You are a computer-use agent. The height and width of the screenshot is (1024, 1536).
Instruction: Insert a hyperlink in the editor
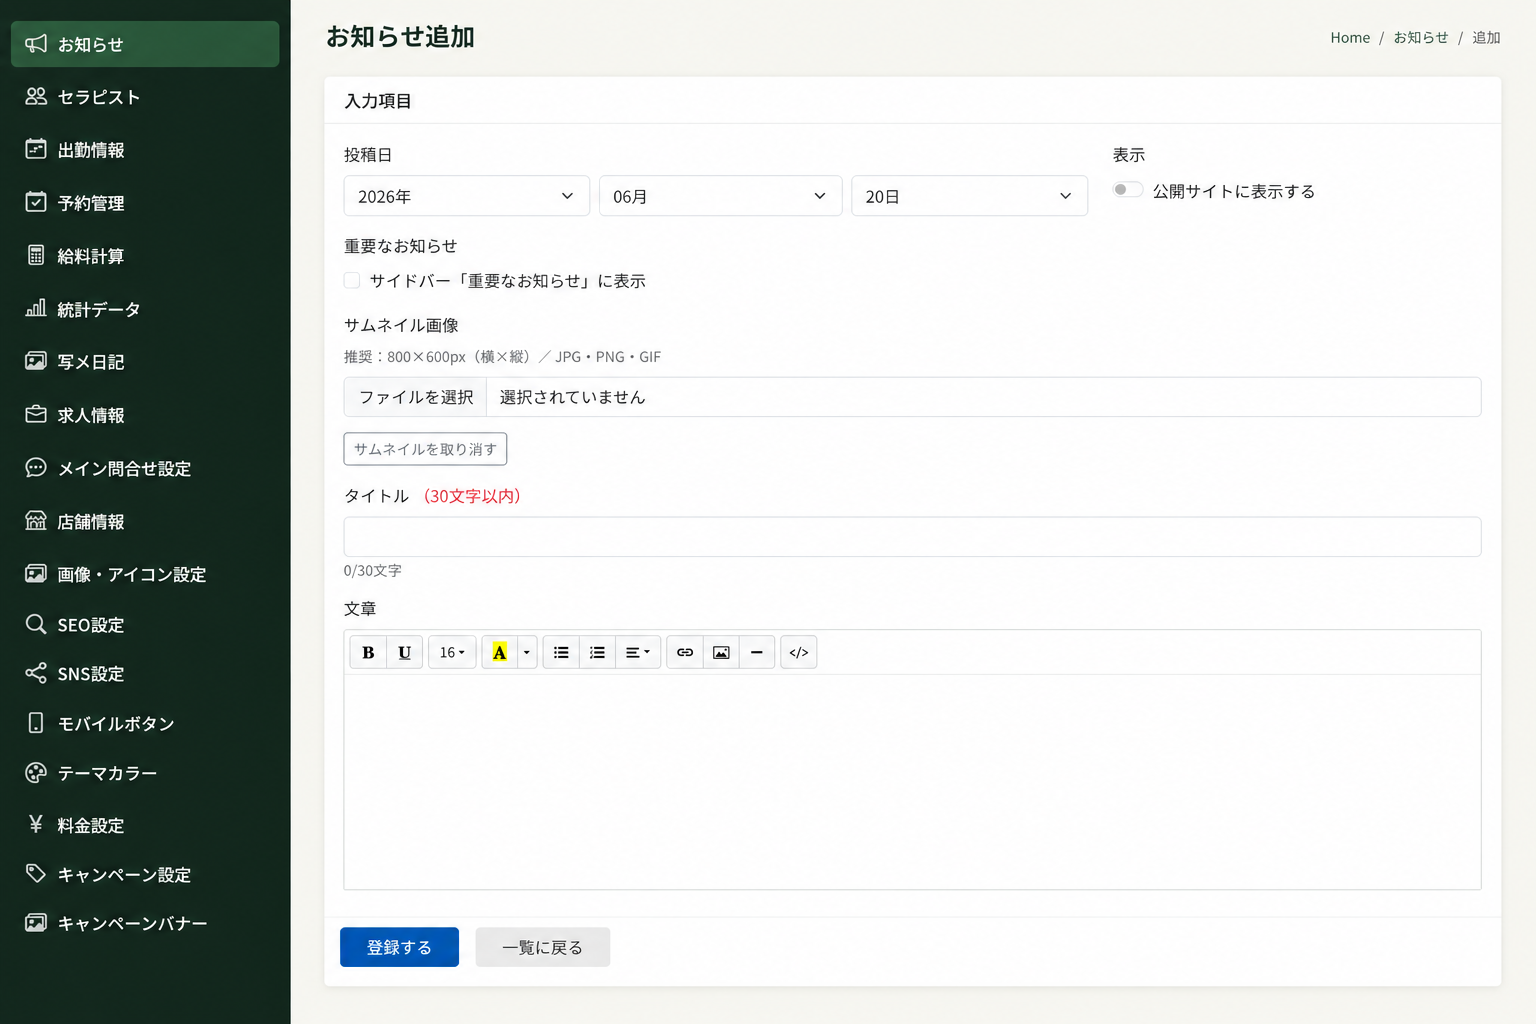(685, 652)
